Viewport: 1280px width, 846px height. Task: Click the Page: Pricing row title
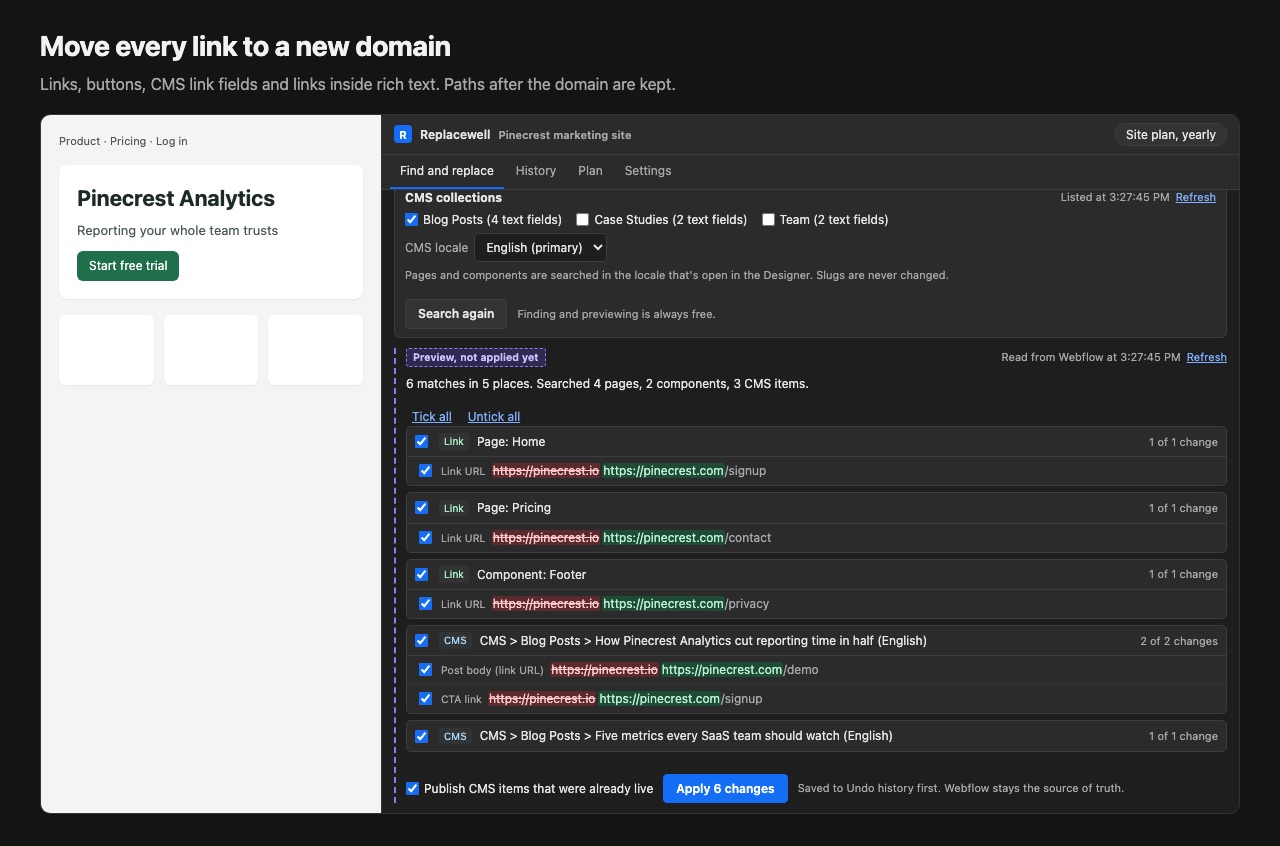coord(514,508)
